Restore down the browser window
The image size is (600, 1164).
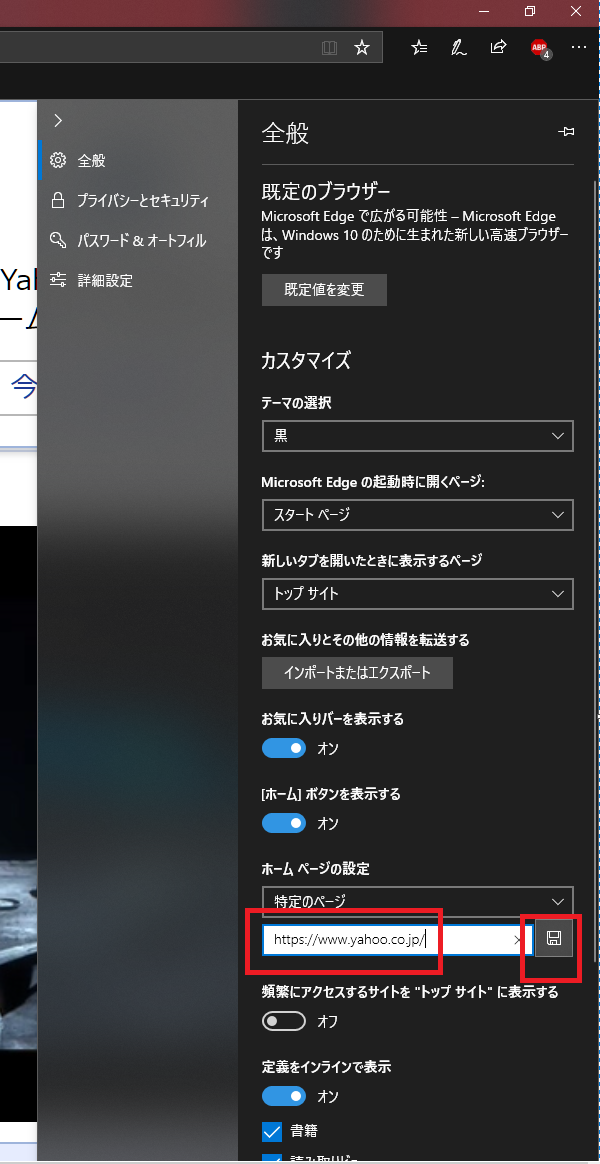(529, 10)
